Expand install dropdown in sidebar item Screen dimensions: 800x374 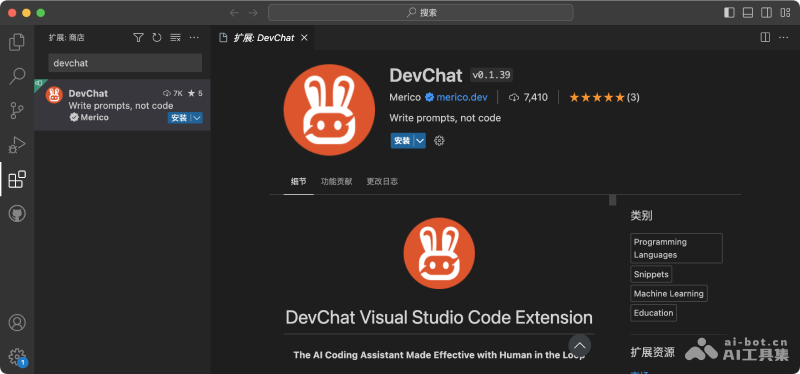point(197,118)
